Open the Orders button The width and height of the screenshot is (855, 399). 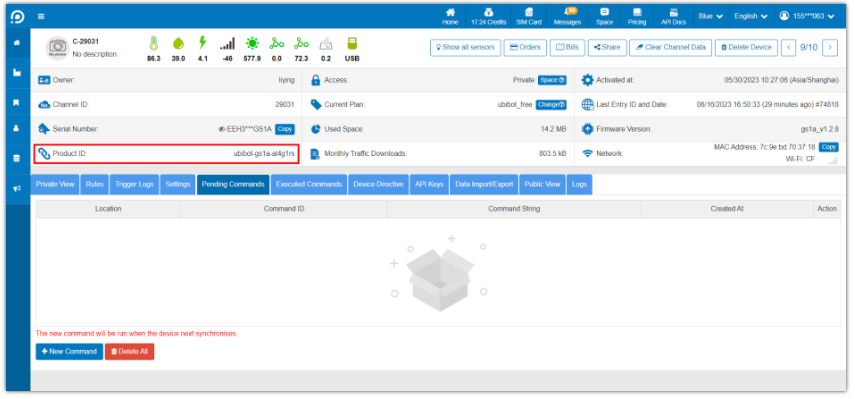(x=525, y=47)
